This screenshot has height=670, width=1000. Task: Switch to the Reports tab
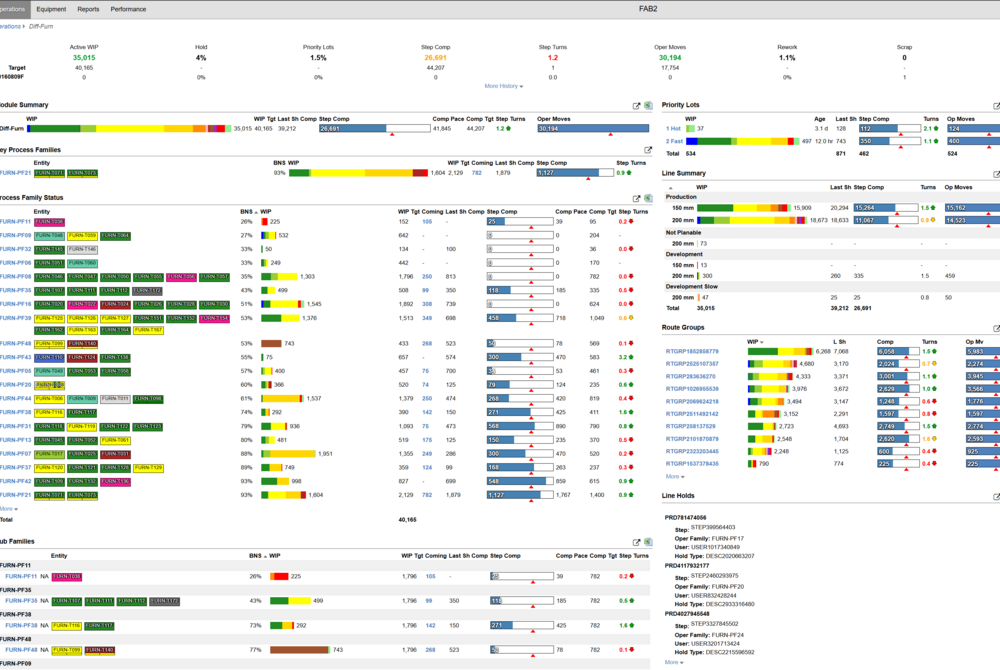pos(88,9)
